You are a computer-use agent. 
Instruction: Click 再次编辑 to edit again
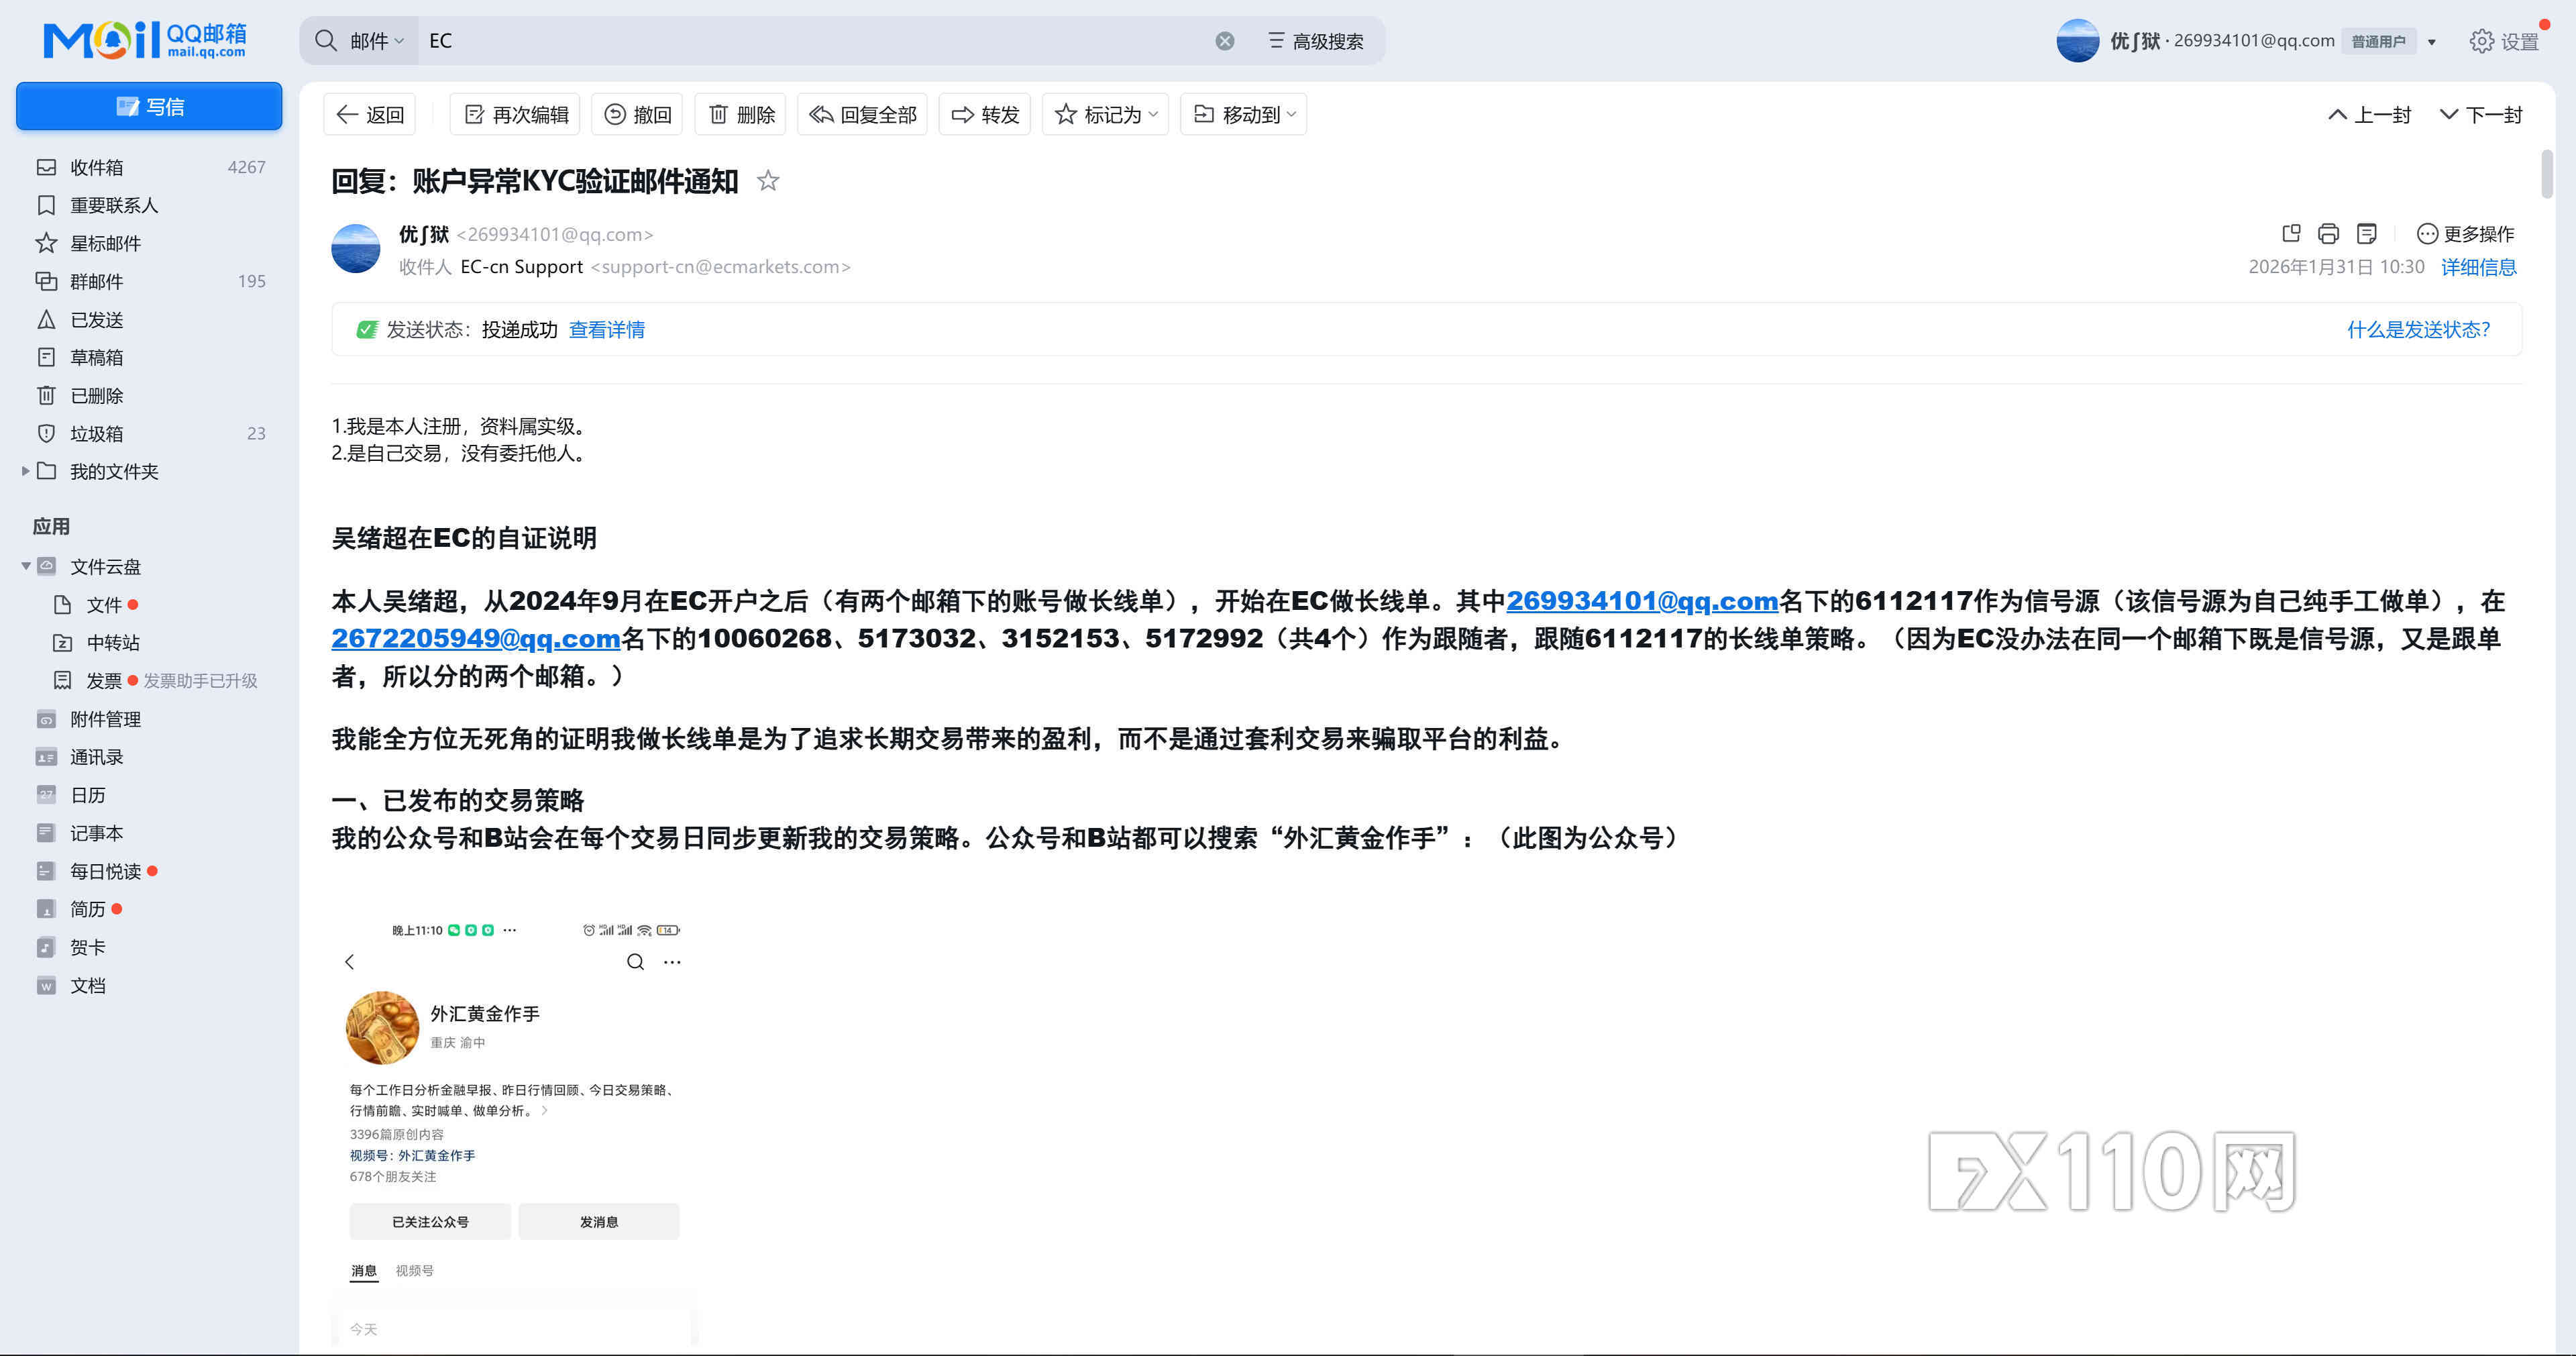516,115
